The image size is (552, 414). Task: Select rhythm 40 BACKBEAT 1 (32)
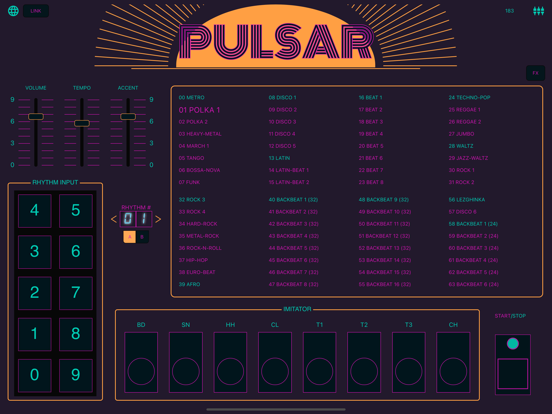point(294,200)
